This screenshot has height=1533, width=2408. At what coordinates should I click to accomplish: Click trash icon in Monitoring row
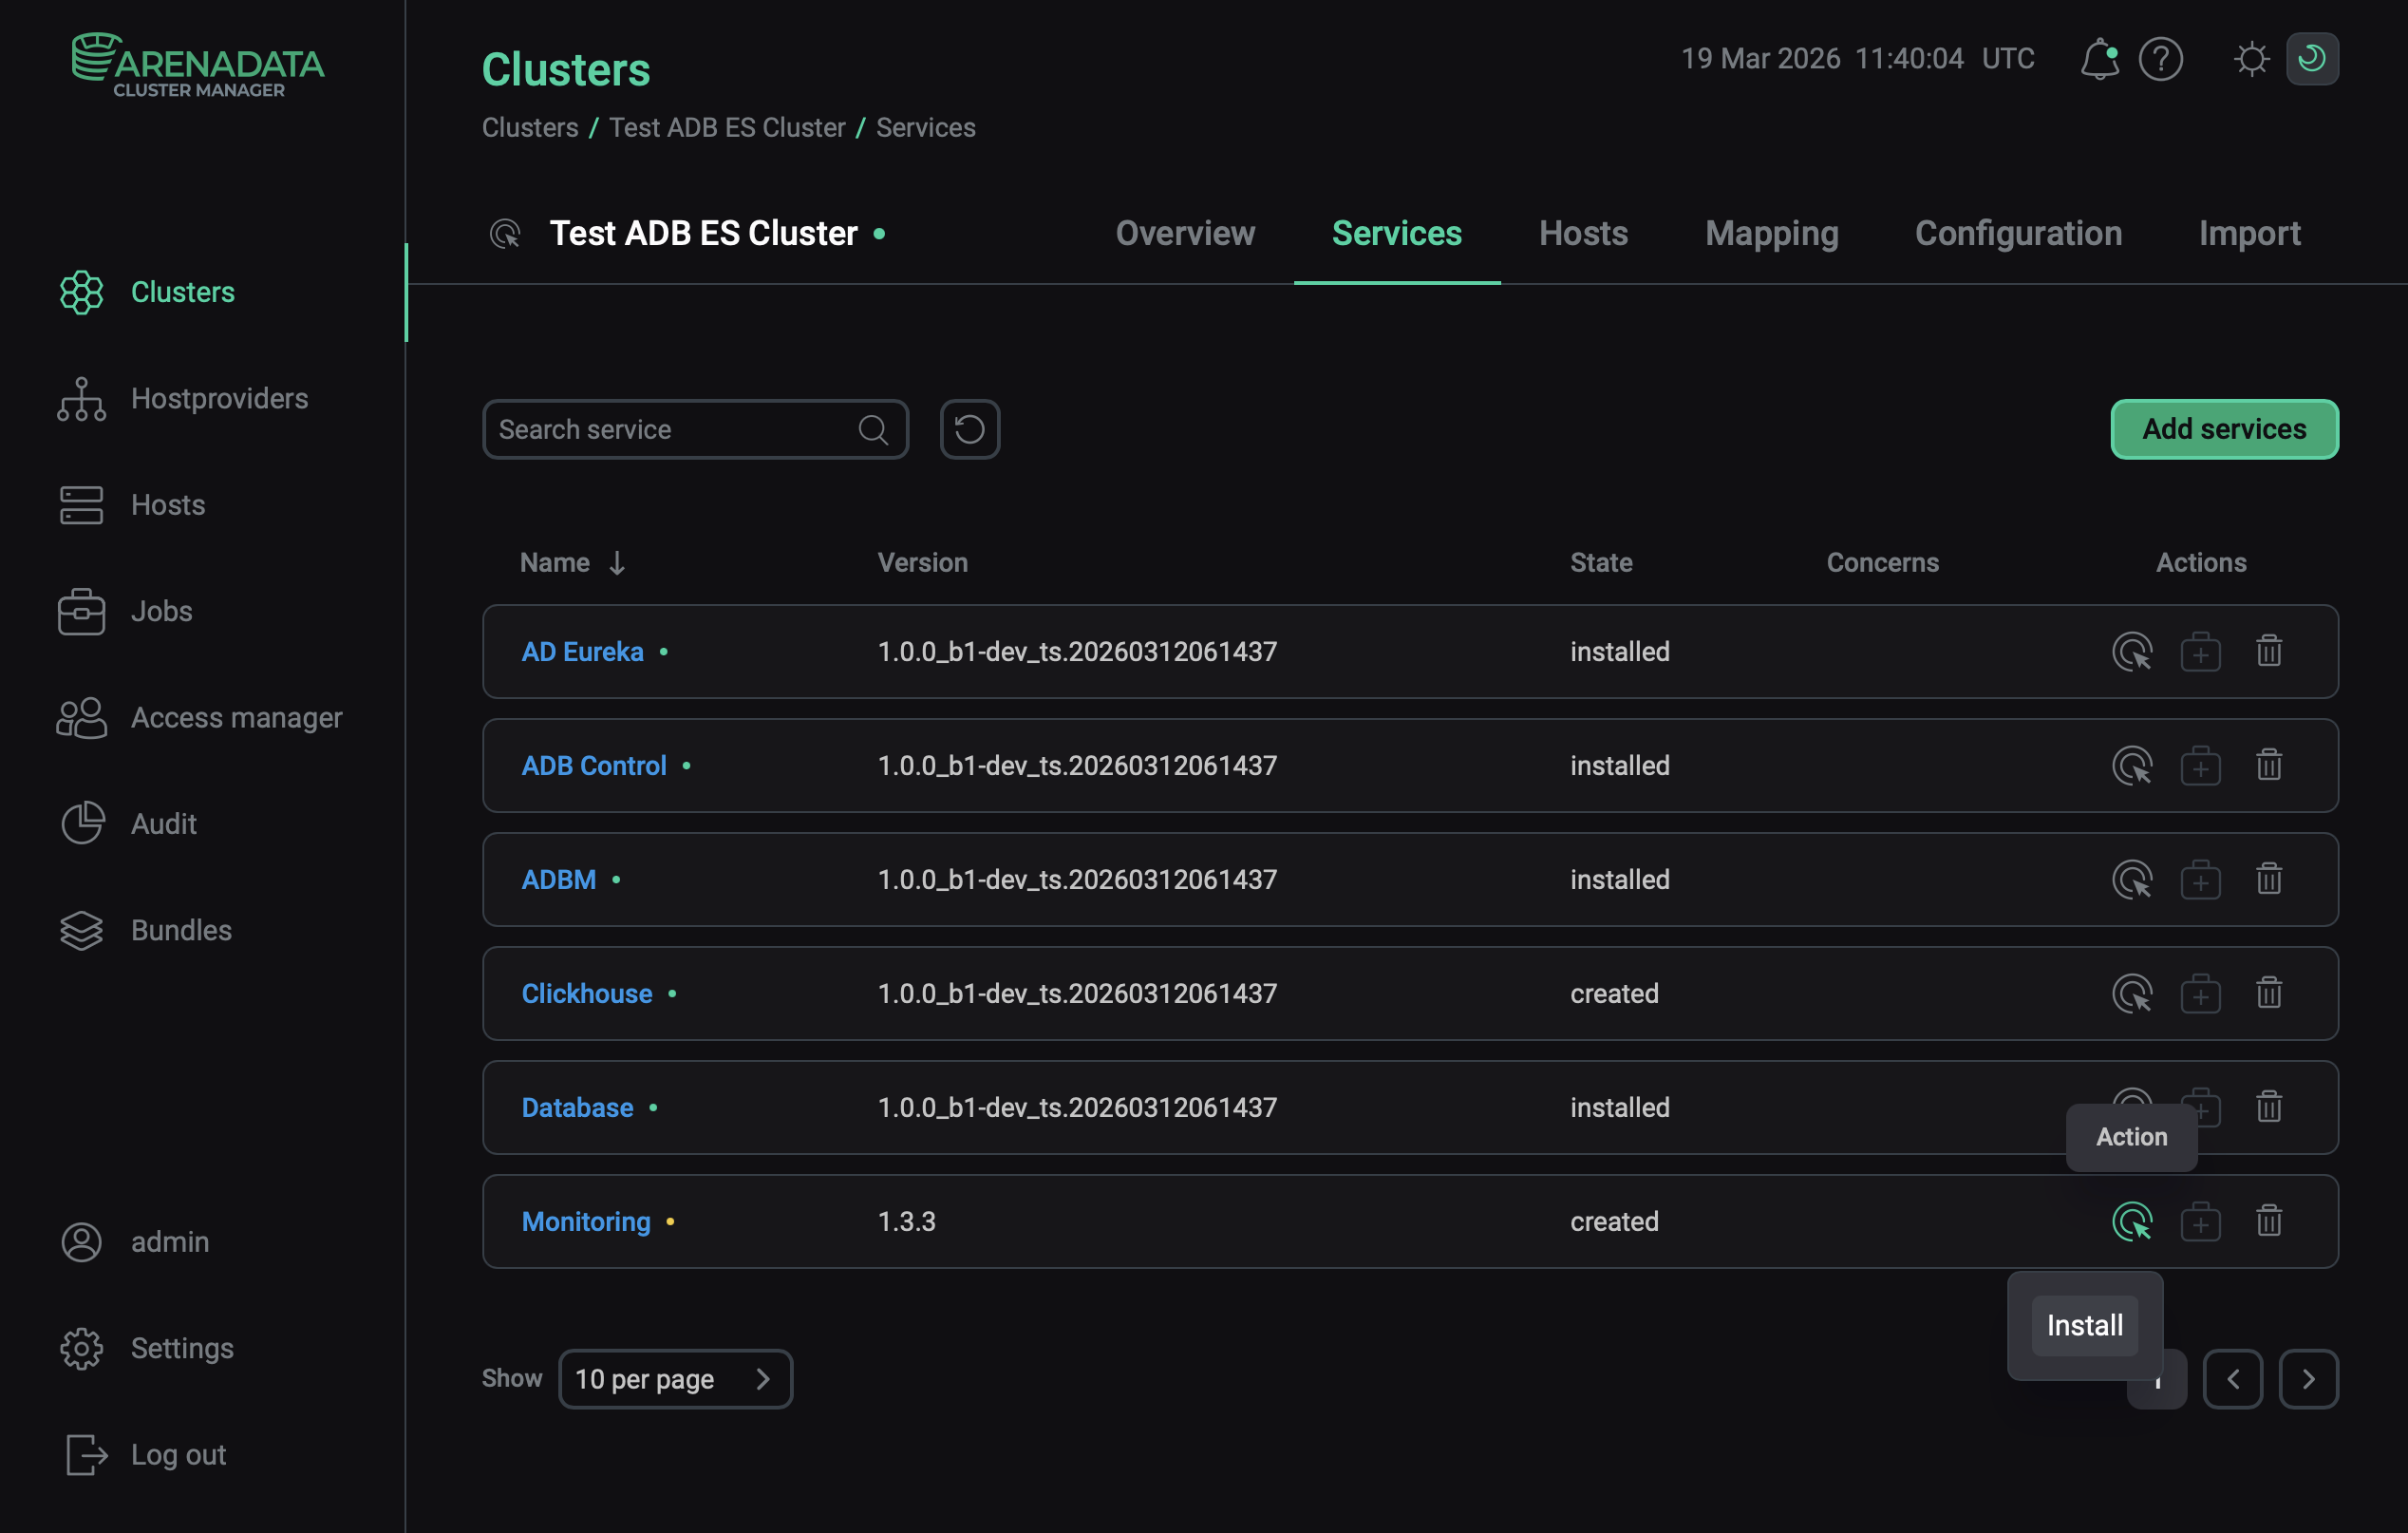click(x=2268, y=1221)
